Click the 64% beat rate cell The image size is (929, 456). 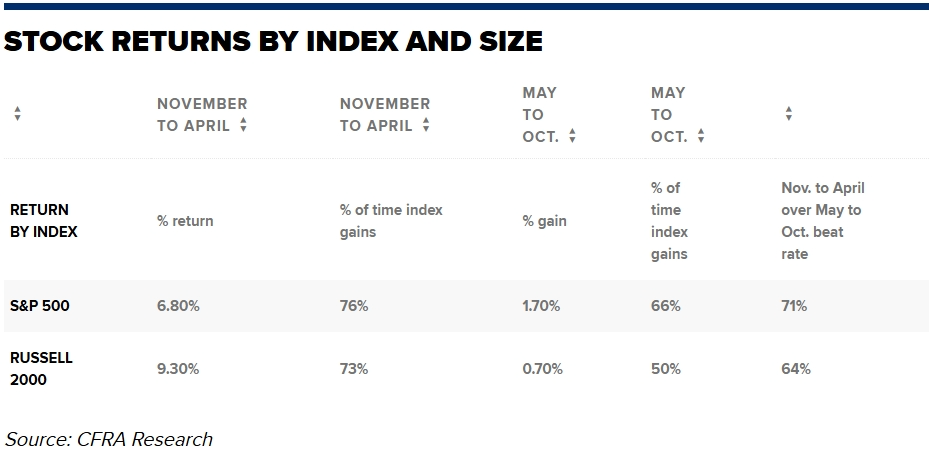(x=795, y=368)
